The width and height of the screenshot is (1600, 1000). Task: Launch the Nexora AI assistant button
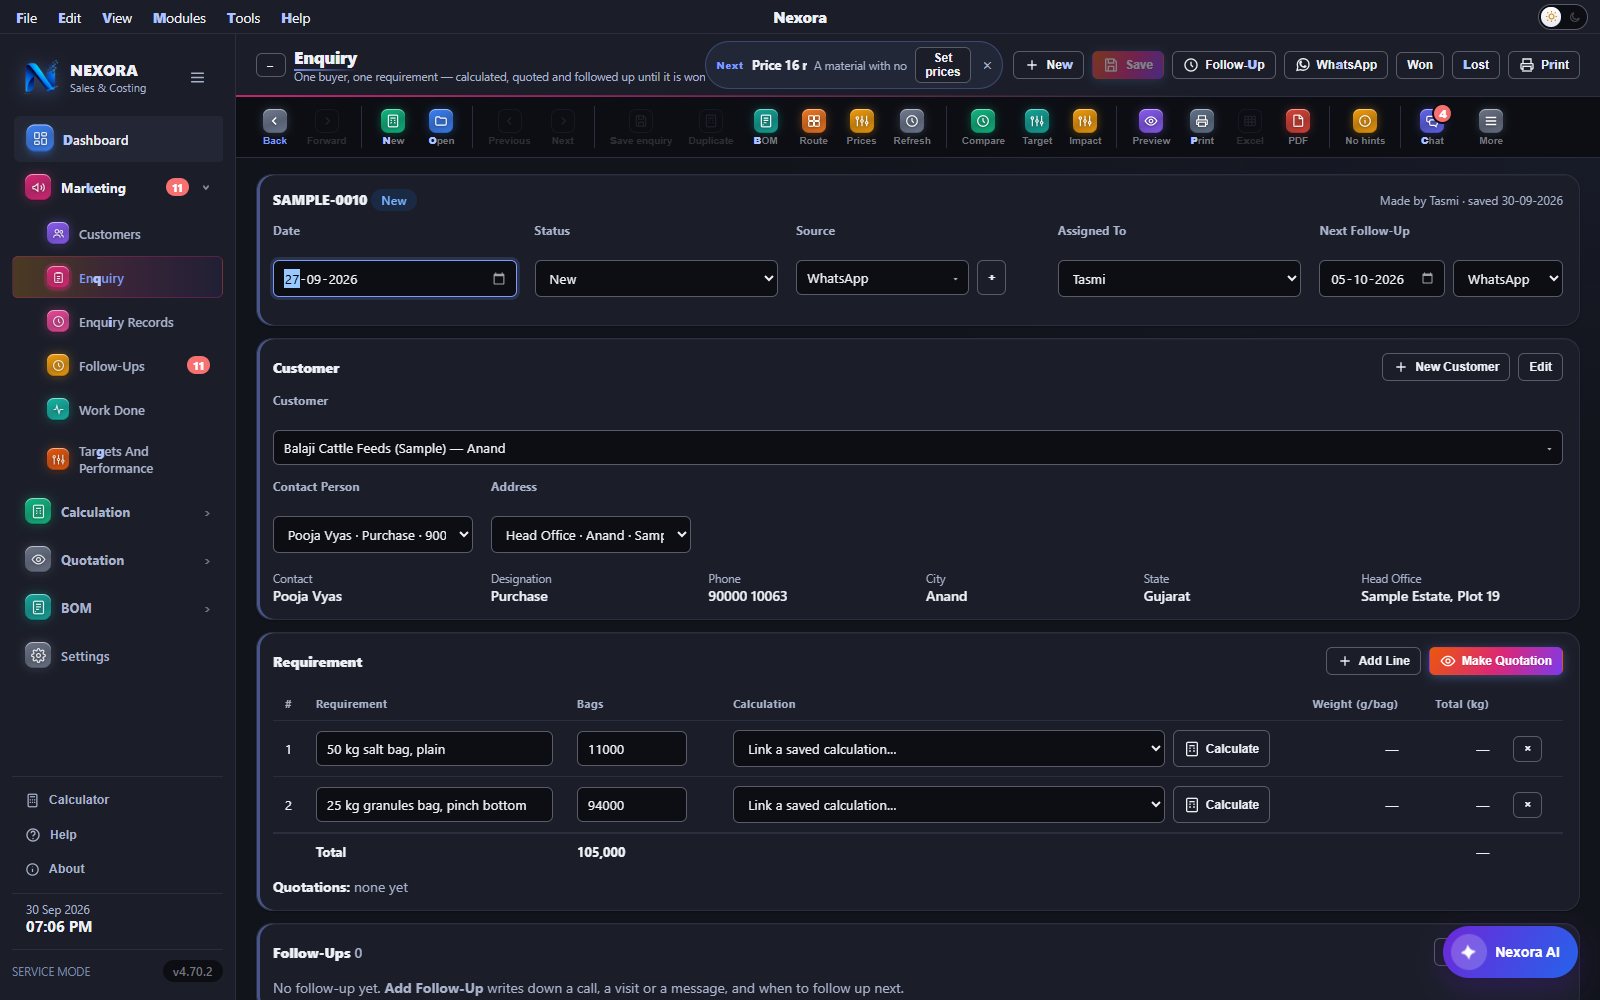click(x=1510, y=952)
